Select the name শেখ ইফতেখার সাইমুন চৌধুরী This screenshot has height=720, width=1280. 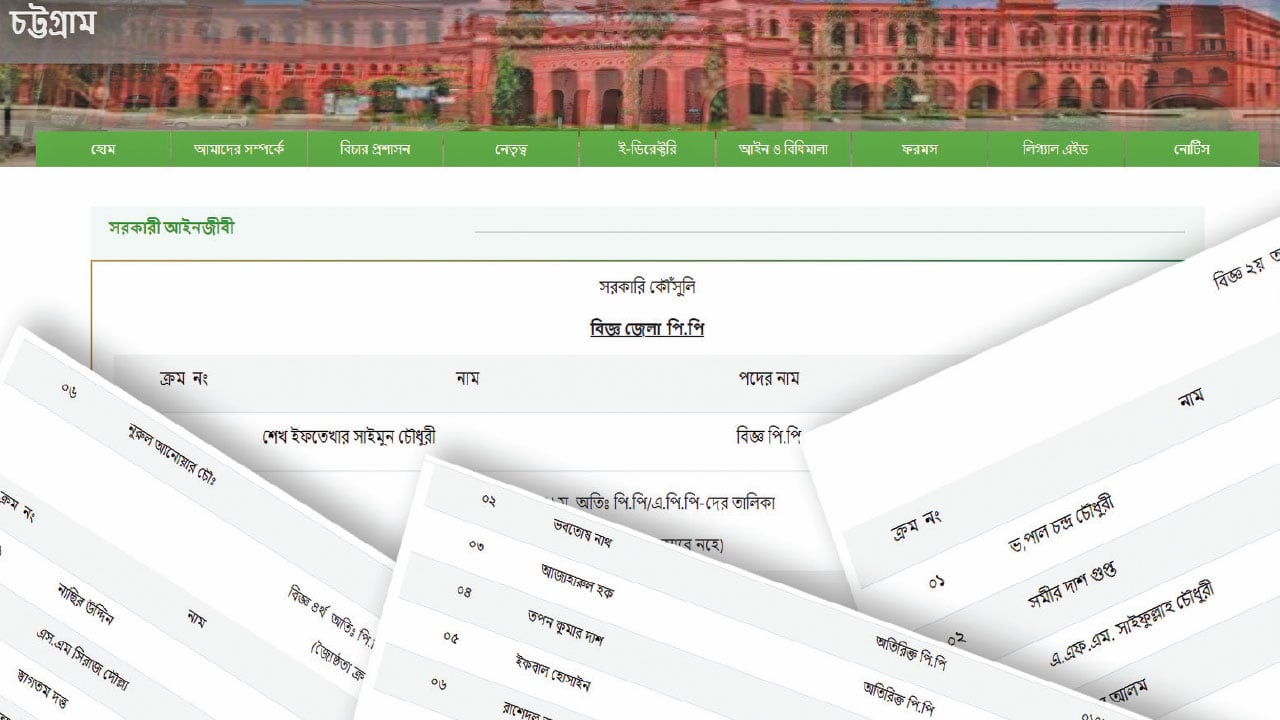(349, 436)
